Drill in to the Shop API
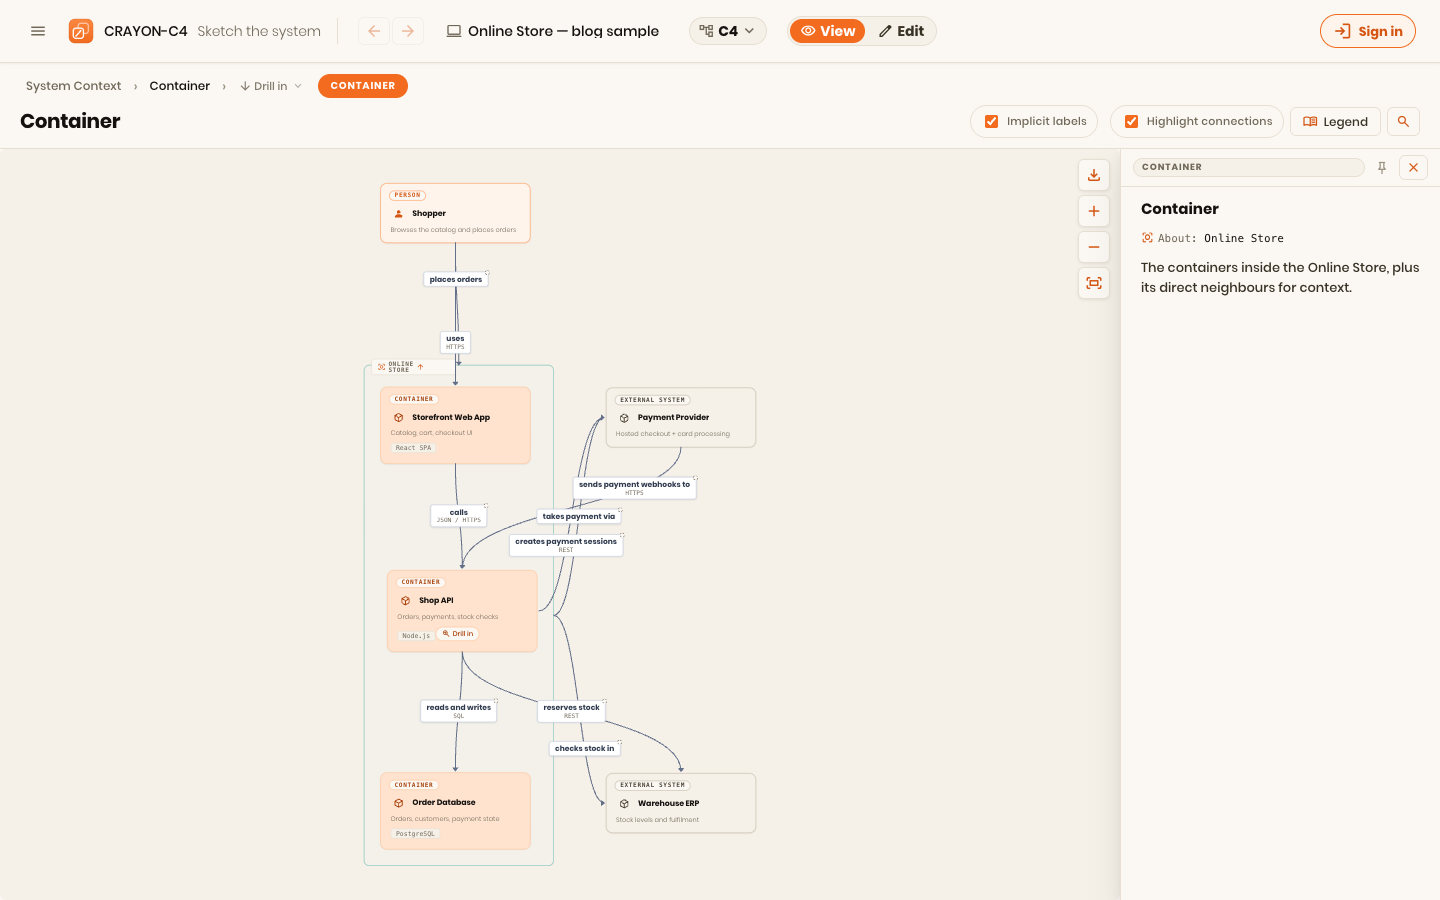The height and width of the screenshot is (900, 1440). 458,634
